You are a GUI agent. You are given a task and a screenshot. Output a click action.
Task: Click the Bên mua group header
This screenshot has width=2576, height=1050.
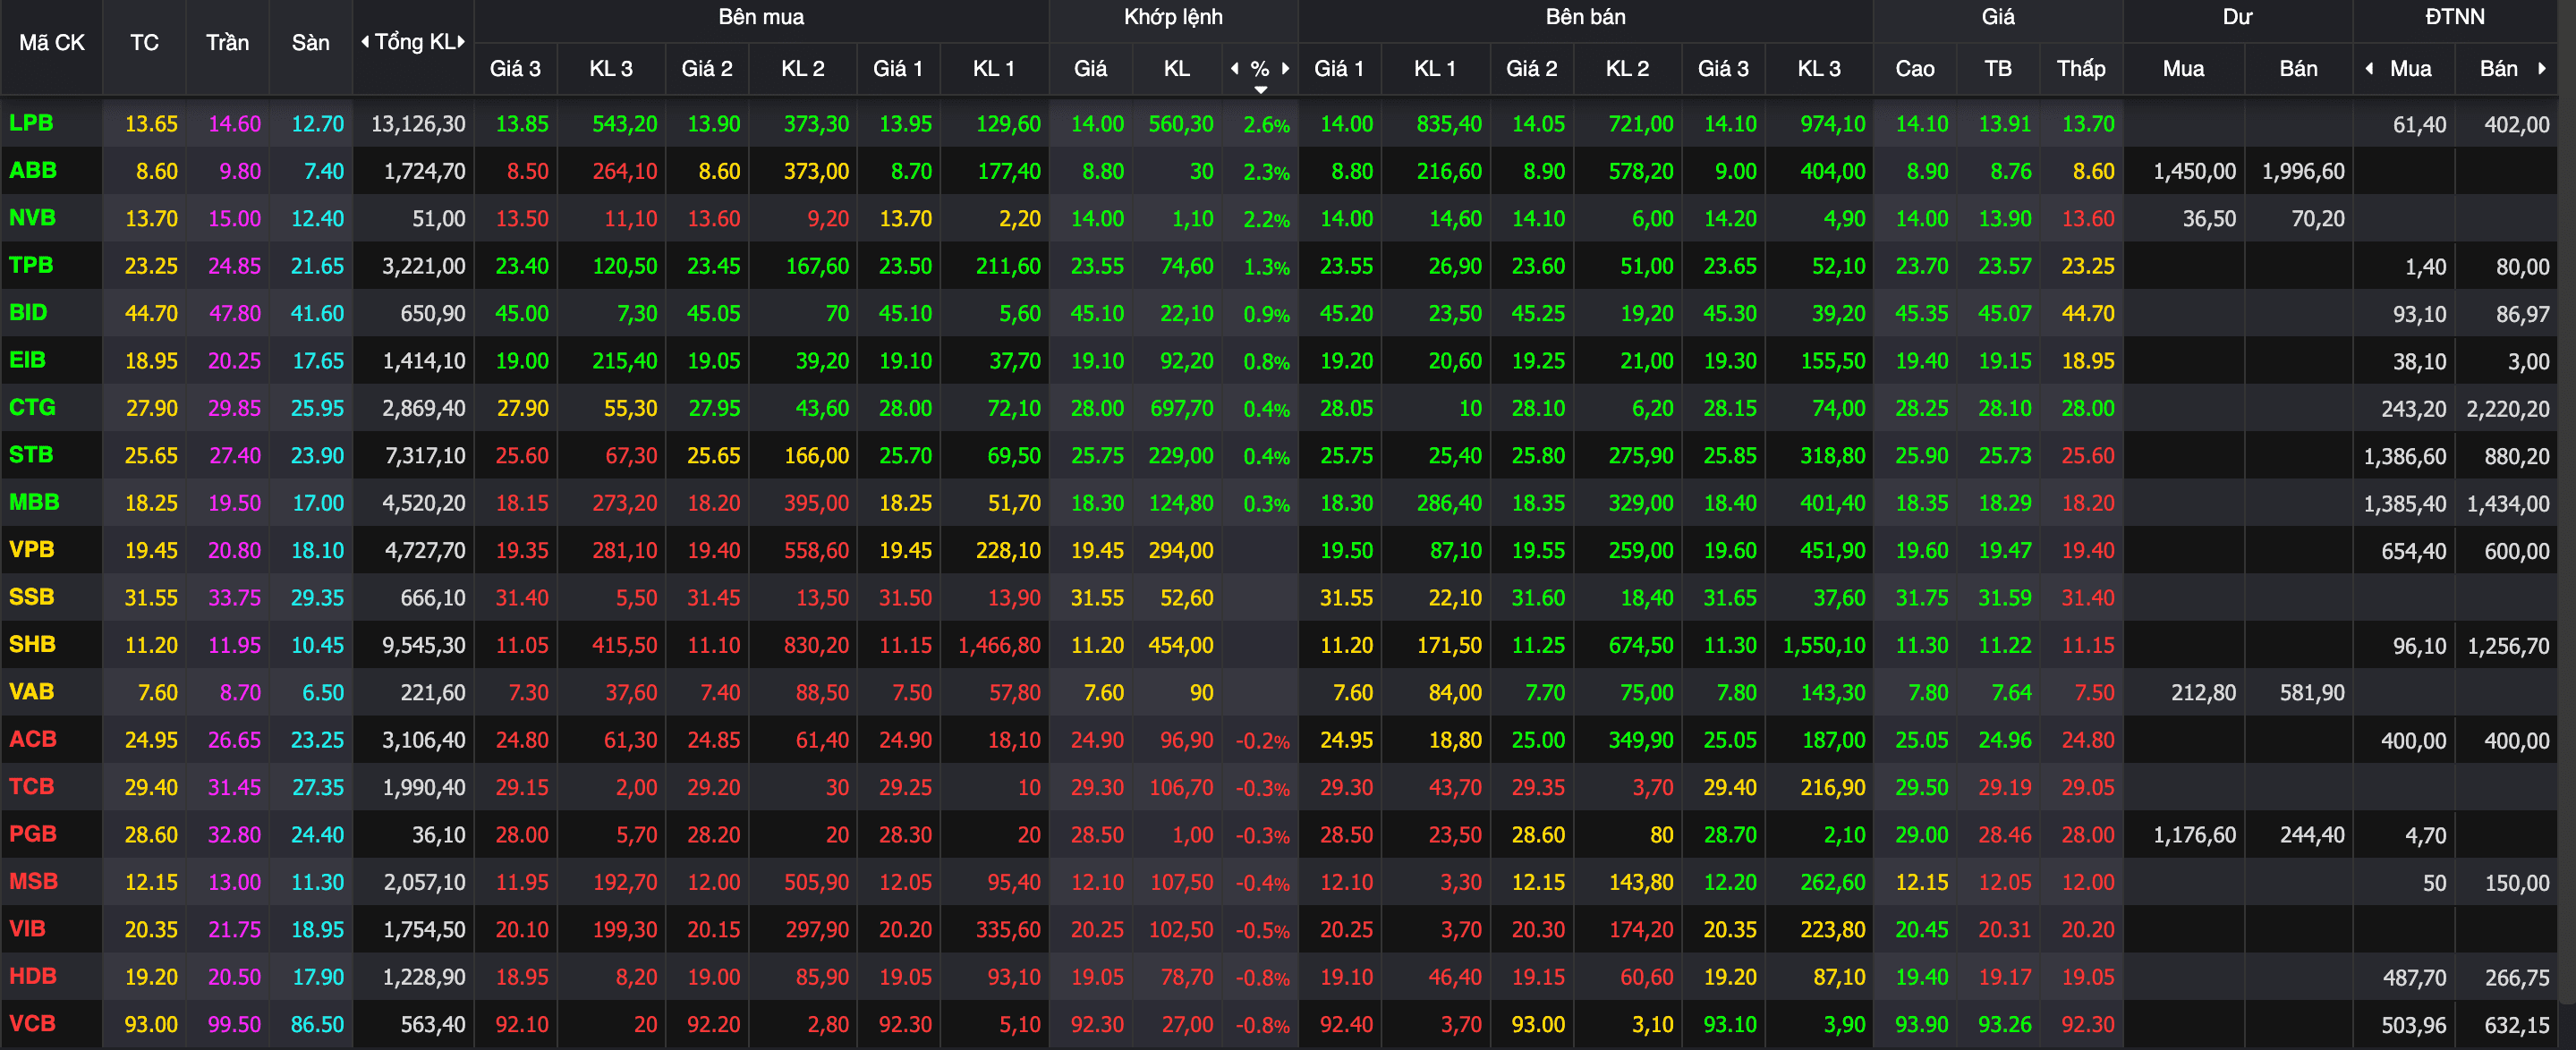pos(761,17)
